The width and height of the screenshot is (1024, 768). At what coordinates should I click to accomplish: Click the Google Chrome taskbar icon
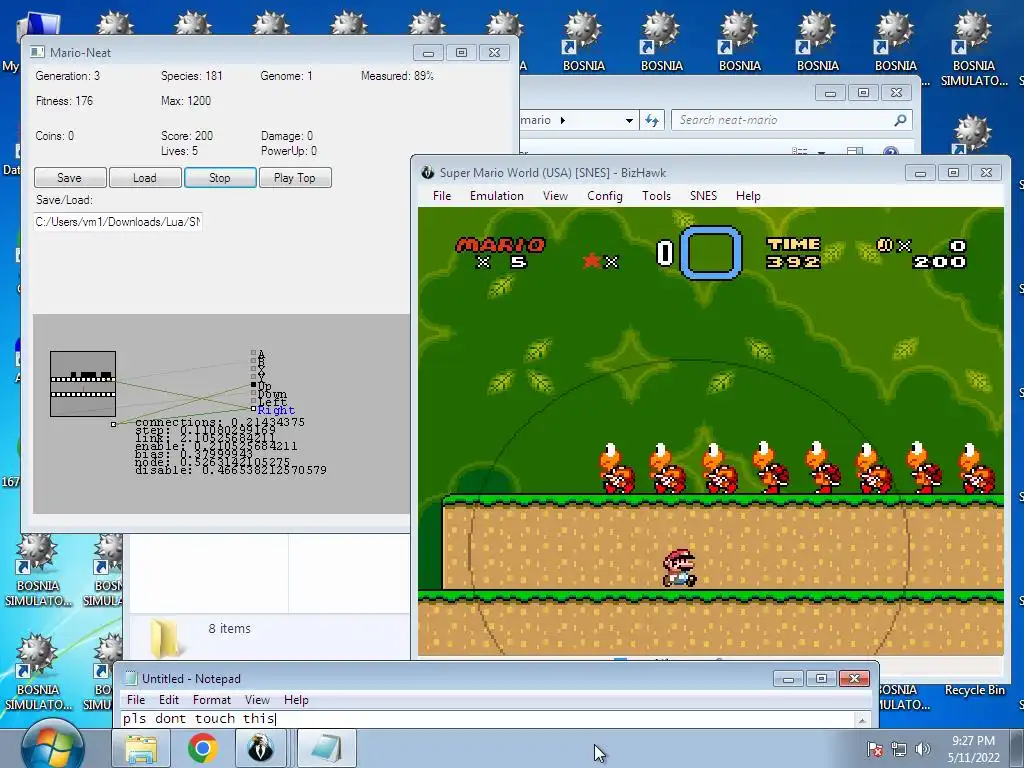pyautogui.click(x=202, y=748)
